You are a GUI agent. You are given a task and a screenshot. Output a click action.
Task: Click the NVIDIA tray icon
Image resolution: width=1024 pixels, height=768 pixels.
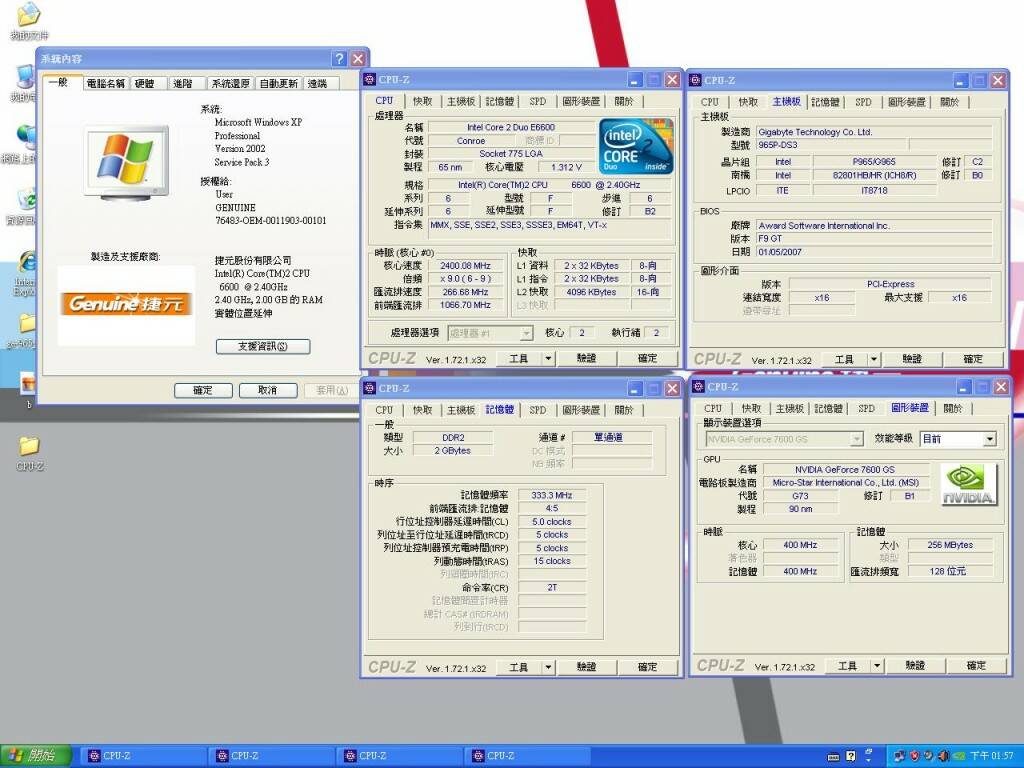(x=957, y=756)
